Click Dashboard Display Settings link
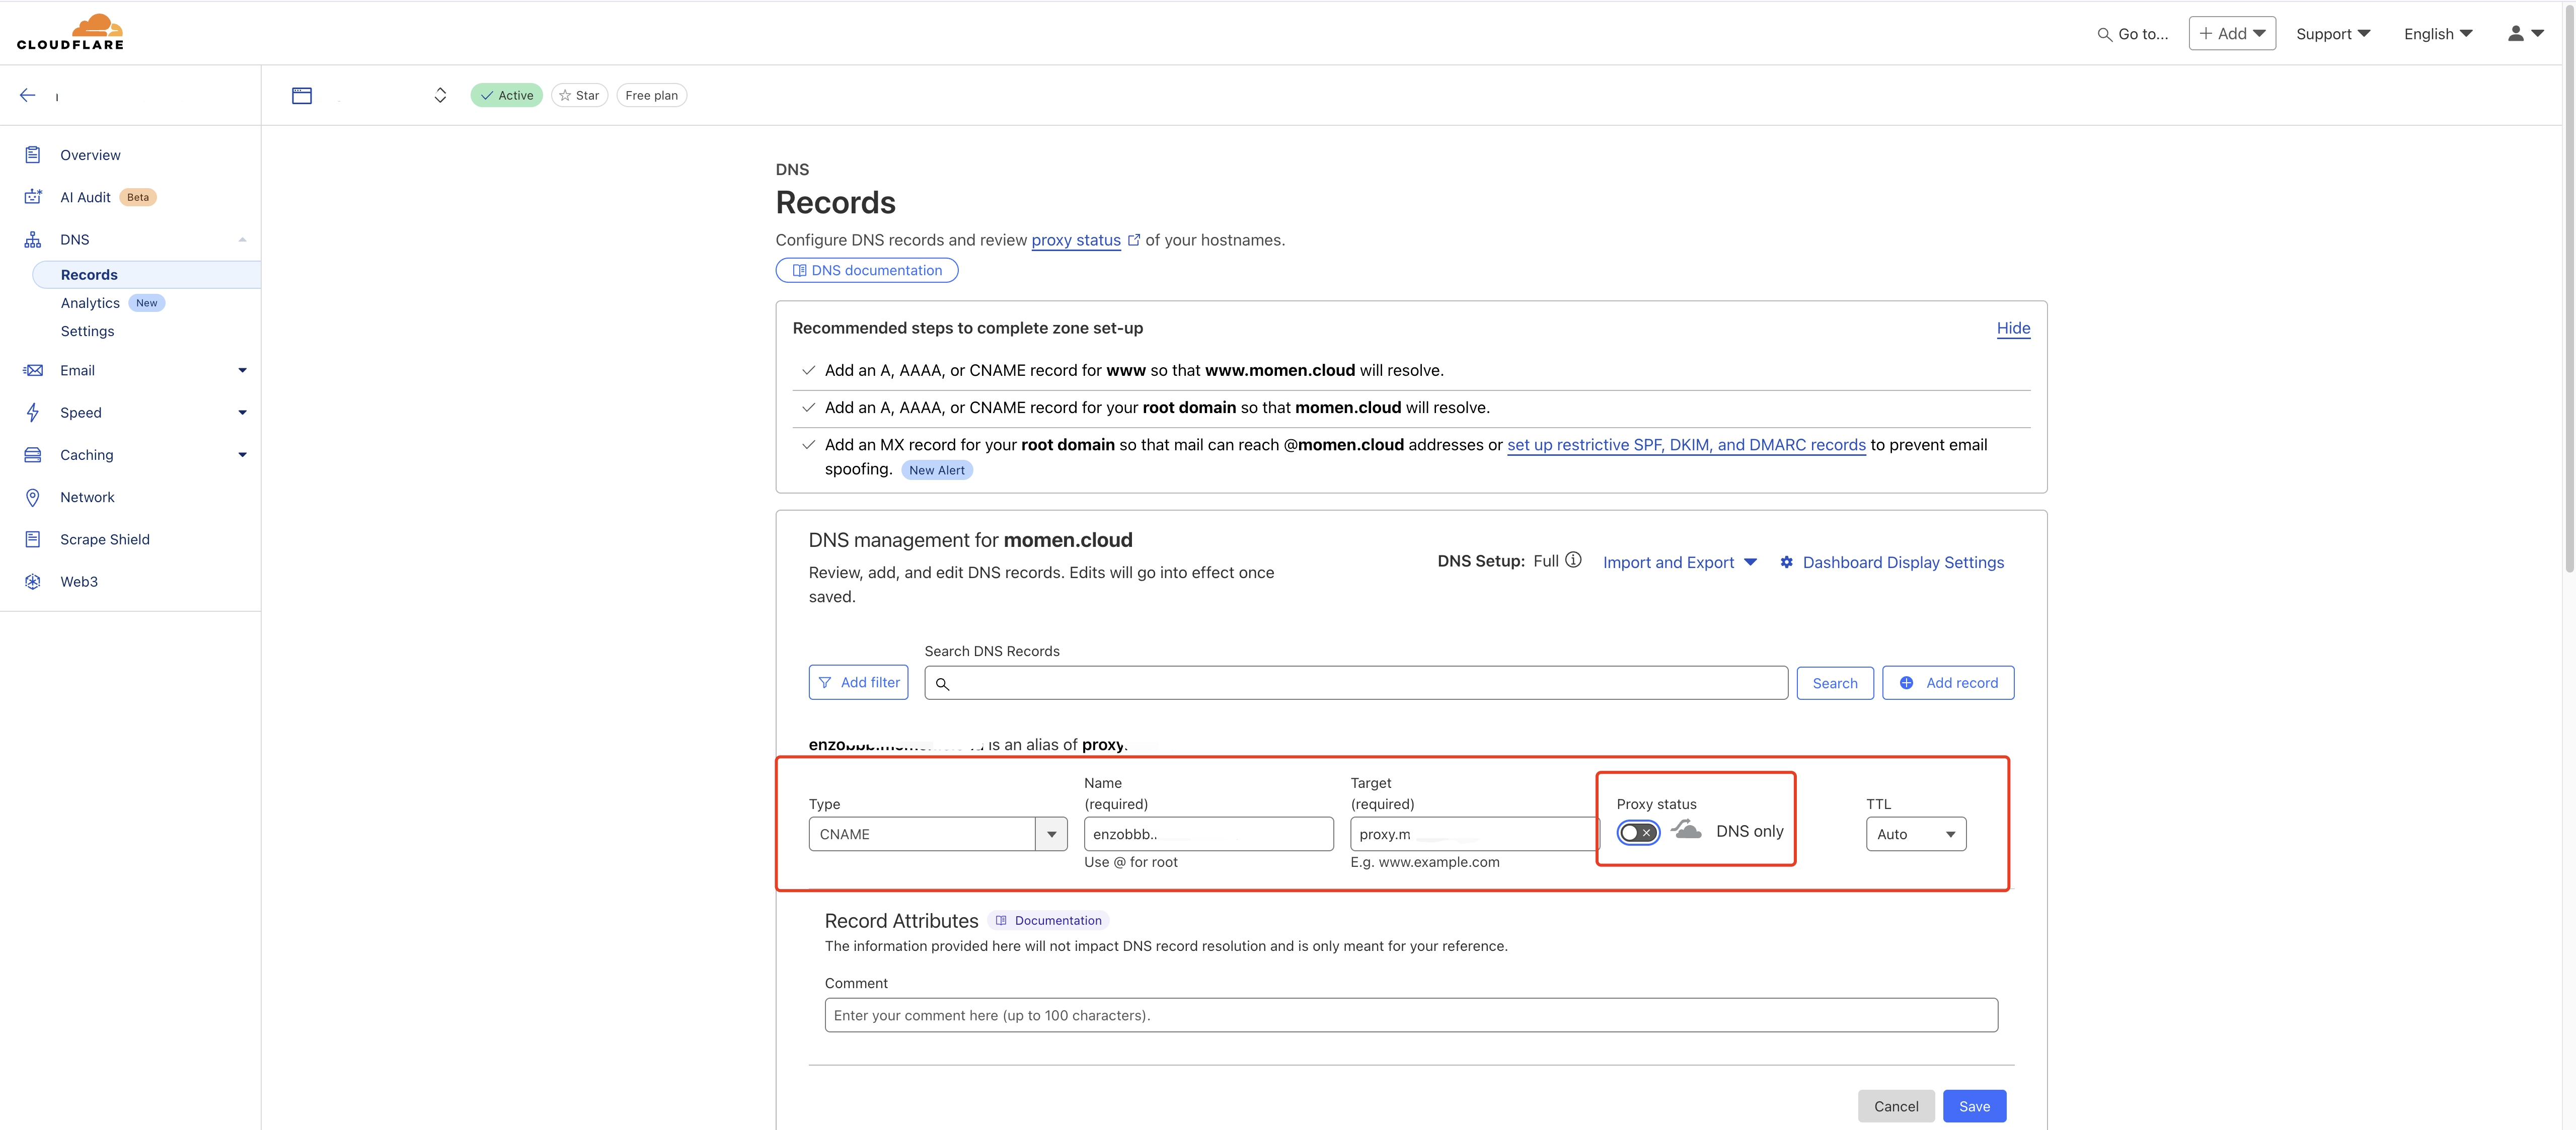The height and width of the screenshot is (1130, 2576). [x=1903, y=562]
